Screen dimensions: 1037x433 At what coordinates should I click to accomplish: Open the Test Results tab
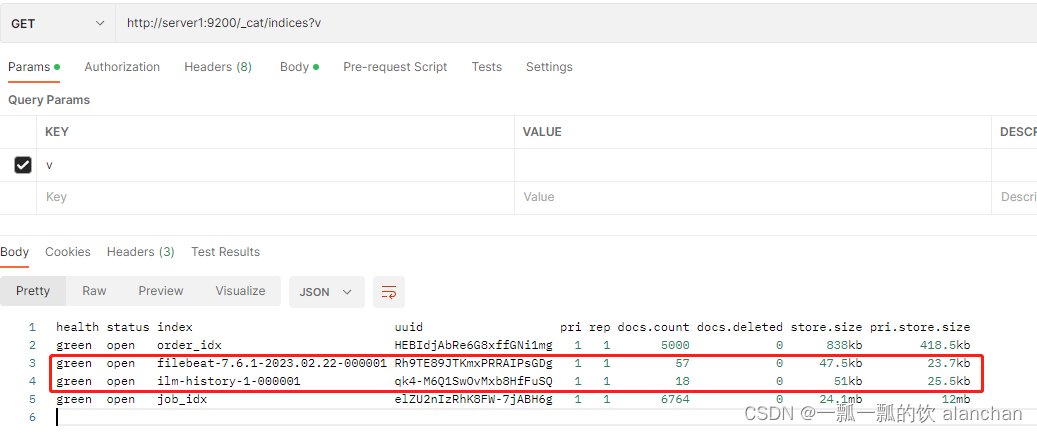(226, 252)
